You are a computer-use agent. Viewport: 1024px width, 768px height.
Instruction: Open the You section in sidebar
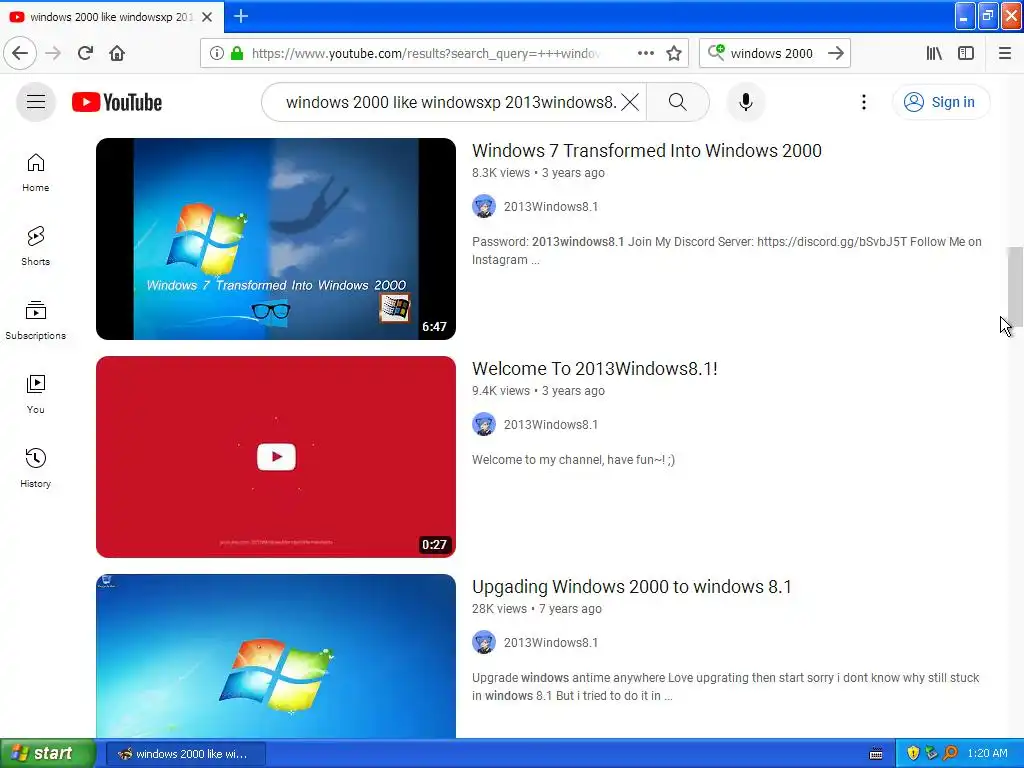click(x=35, y=394)
